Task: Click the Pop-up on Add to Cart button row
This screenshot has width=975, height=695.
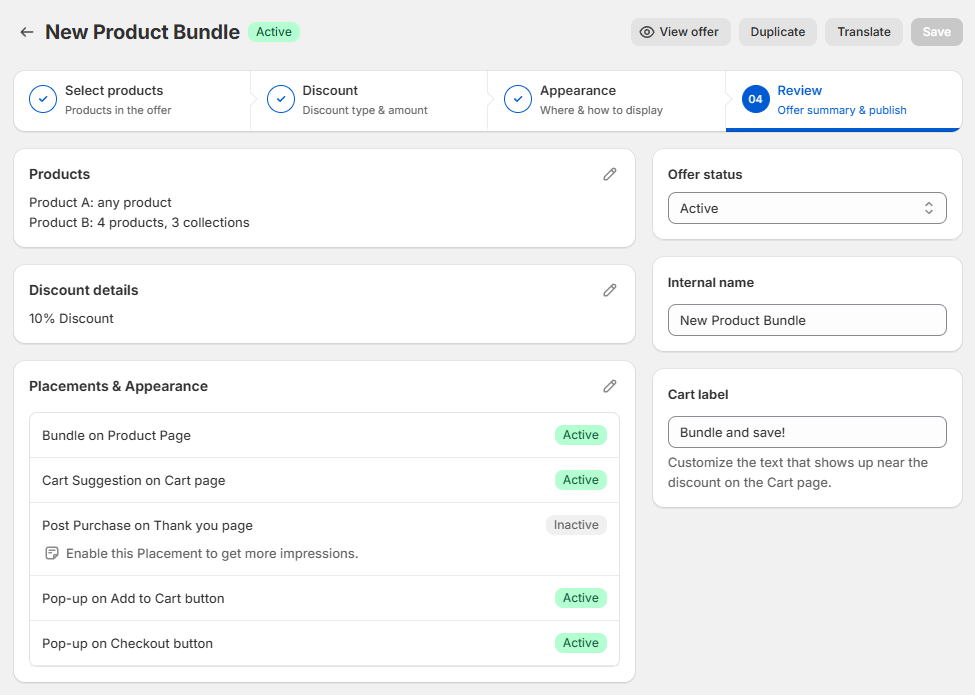Action: coord(325,598)
